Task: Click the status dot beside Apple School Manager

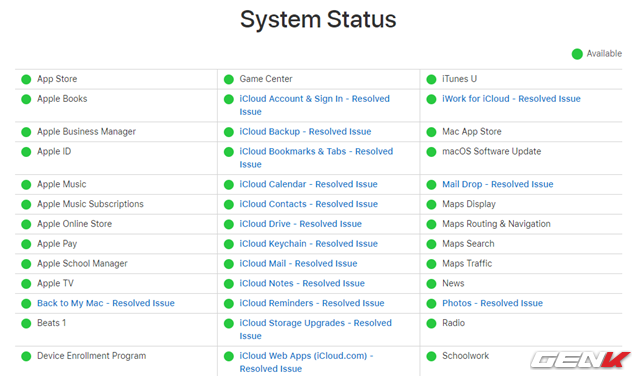Action: pos(26,264)
